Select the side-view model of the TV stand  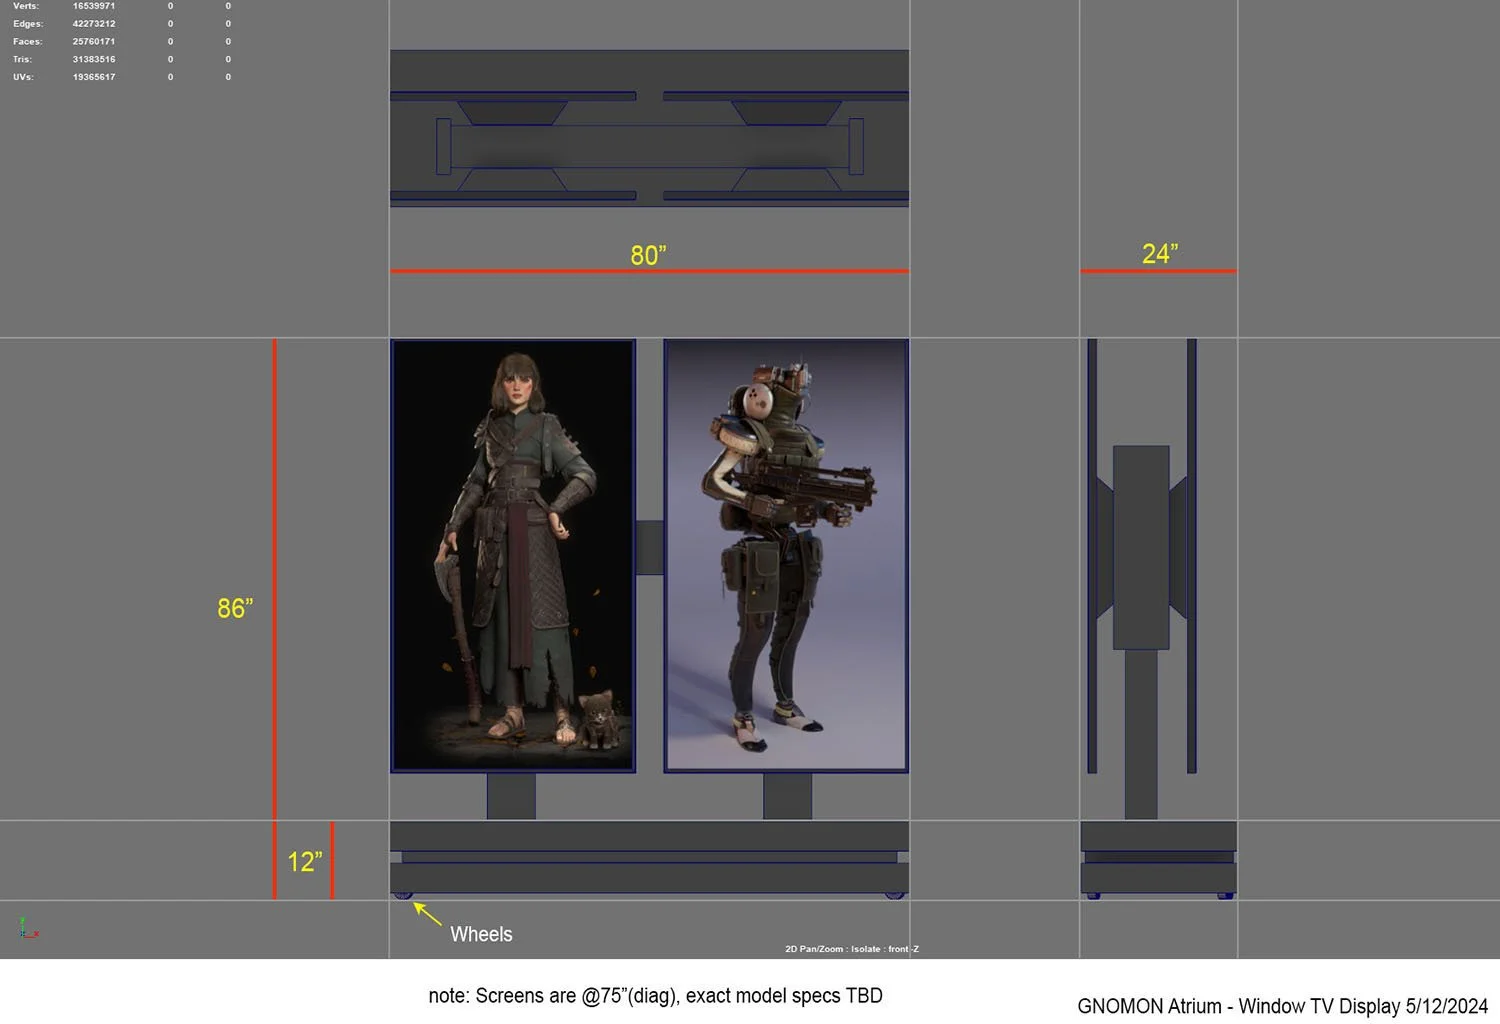(x=1158, y=618)
